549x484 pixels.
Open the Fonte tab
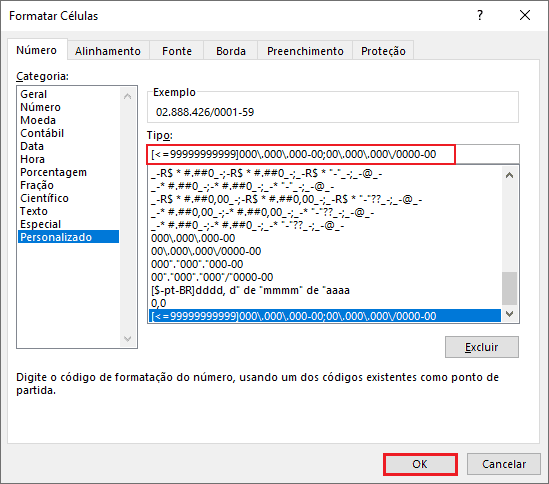pos(177,51)
